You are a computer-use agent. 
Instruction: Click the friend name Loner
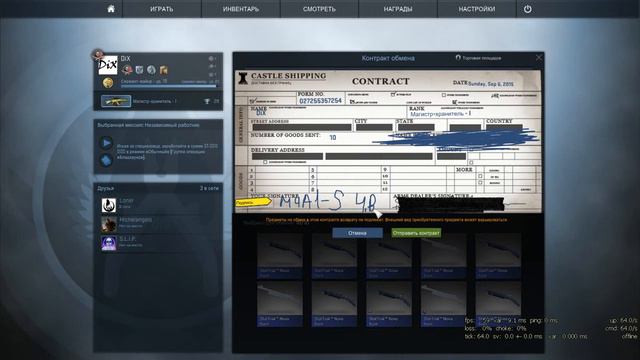126,201
